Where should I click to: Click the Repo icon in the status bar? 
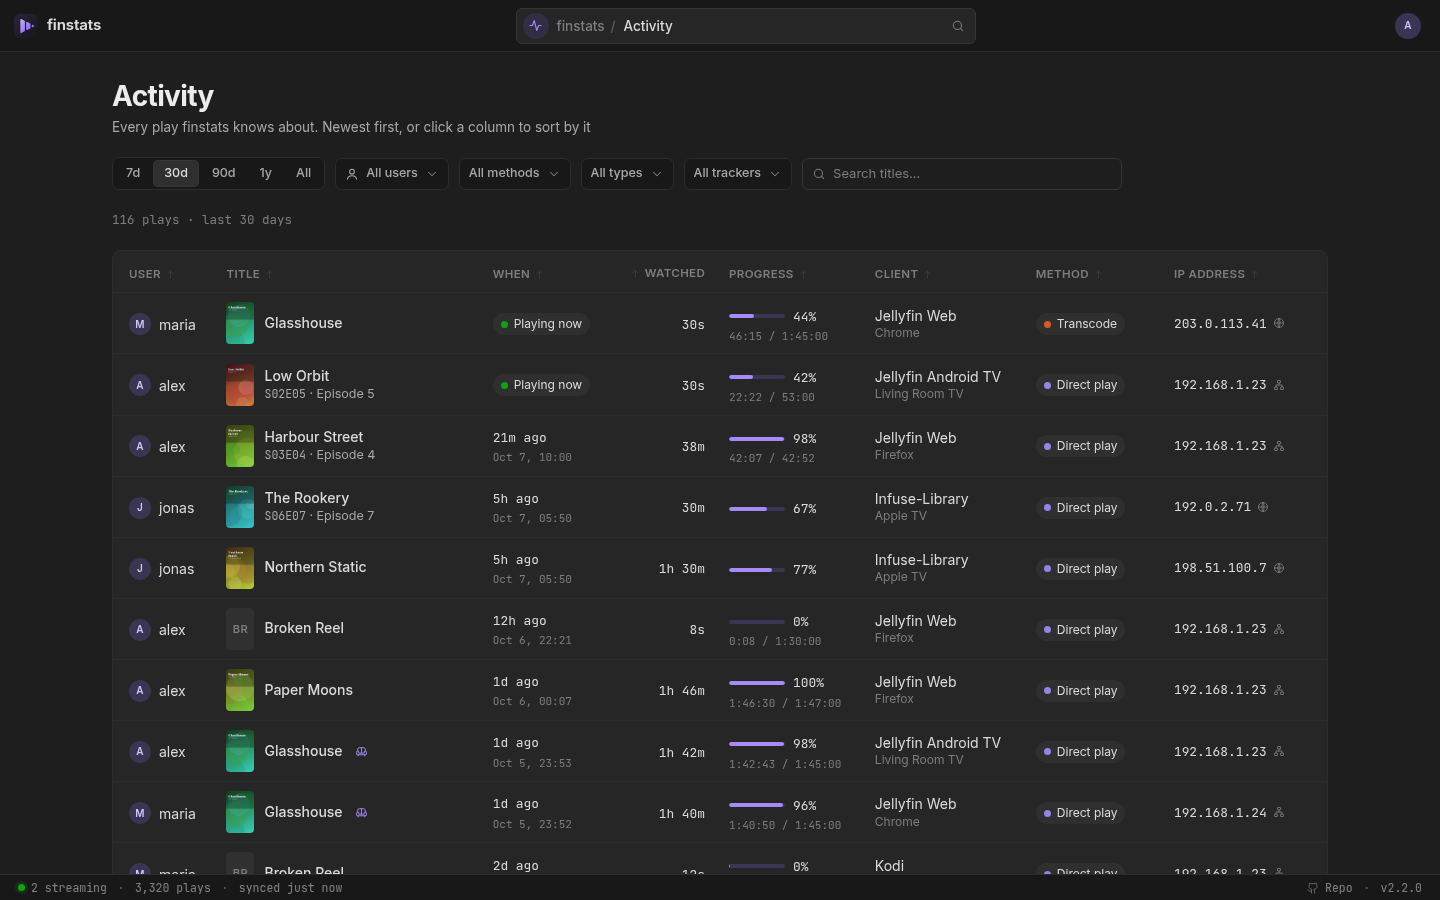[1313, 888]
